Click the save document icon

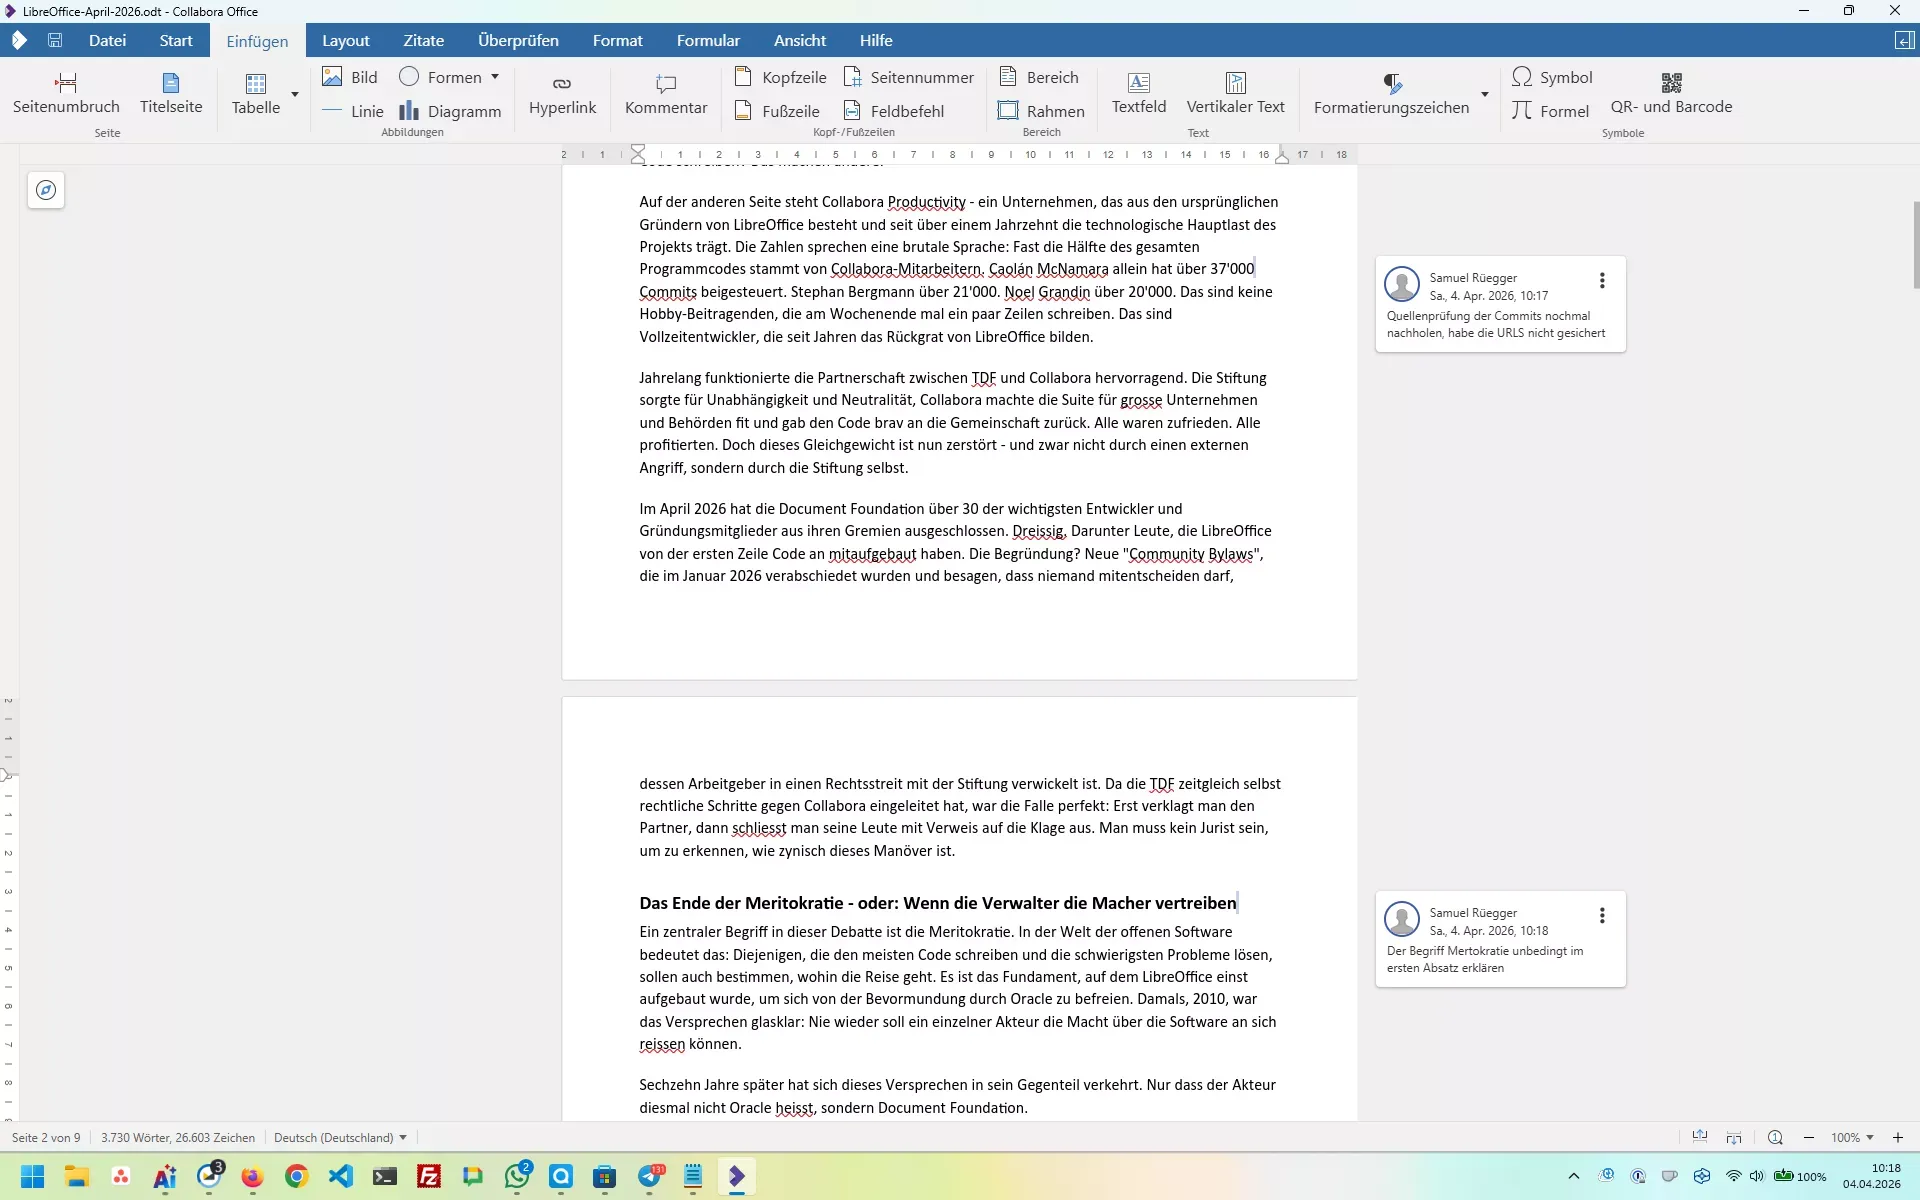pyautogui.click(x=55, y=40)
